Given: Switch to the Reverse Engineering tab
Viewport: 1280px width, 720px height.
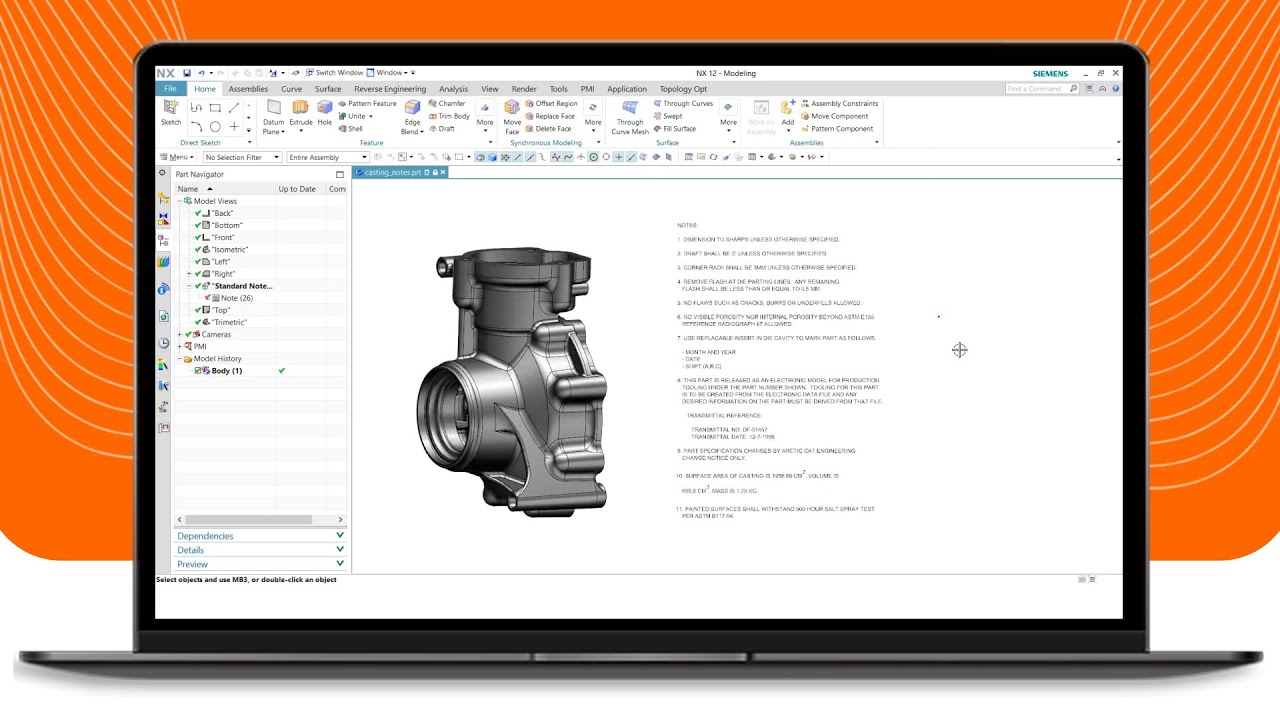Looking at the screenshot, I should [x=390, y=89].
